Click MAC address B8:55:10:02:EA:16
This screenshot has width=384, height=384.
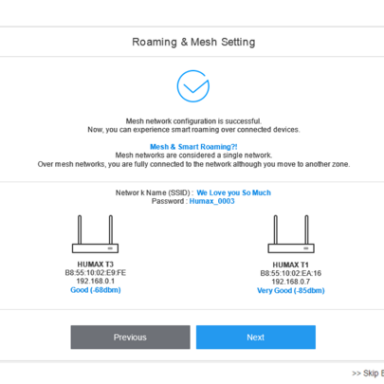pos(291,273)
